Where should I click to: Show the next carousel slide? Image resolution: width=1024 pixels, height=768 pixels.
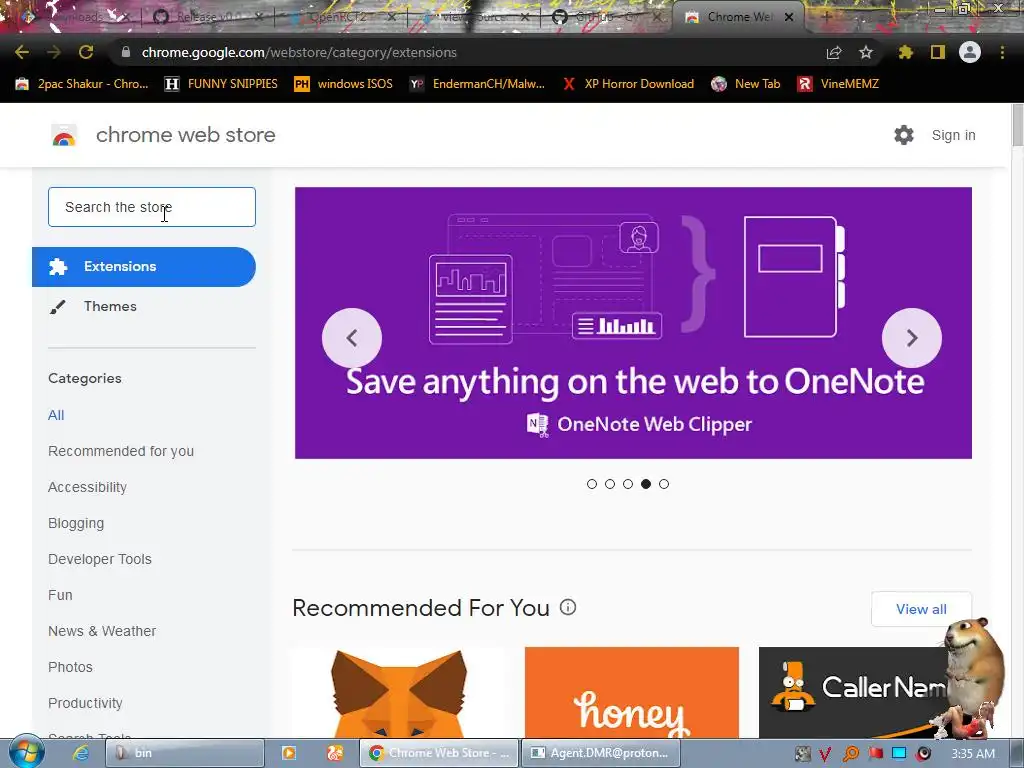point(912,338)
